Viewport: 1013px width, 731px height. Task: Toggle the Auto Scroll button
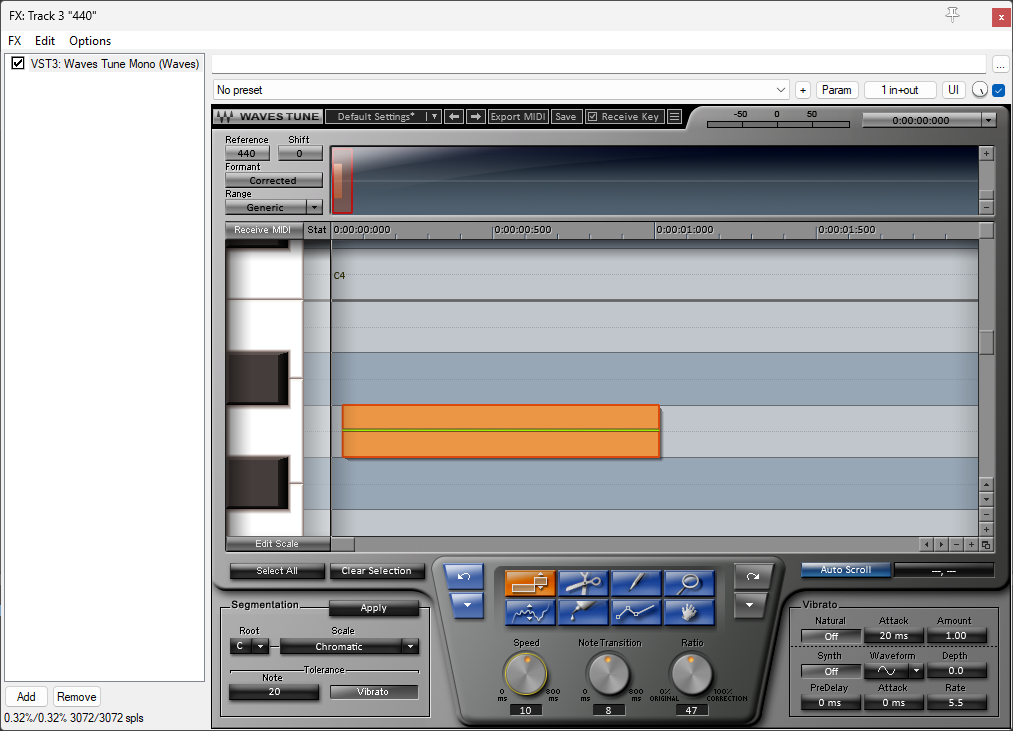[x=846, y=569]
